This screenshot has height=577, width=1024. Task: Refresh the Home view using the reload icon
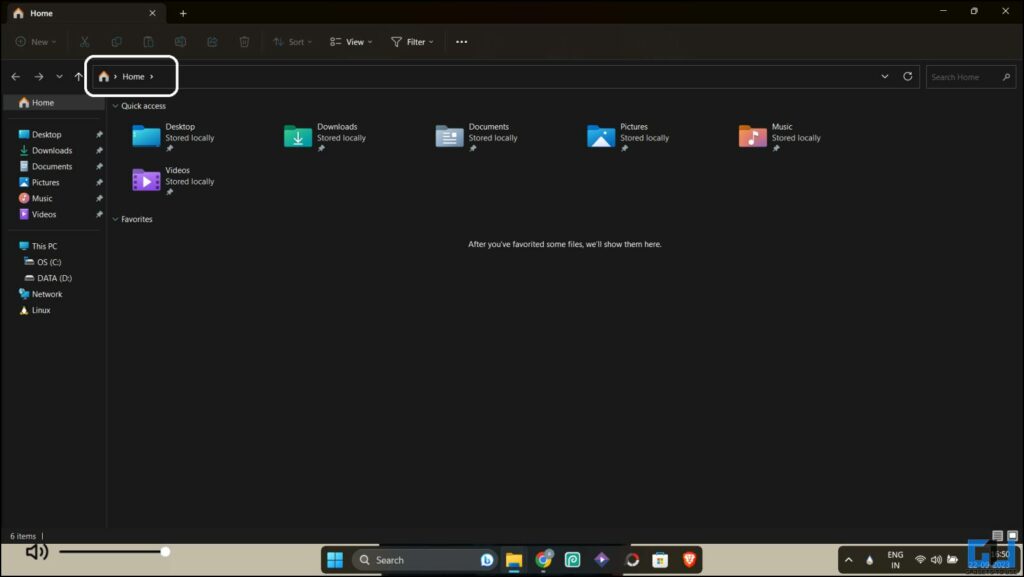click(x=907, y=76)
